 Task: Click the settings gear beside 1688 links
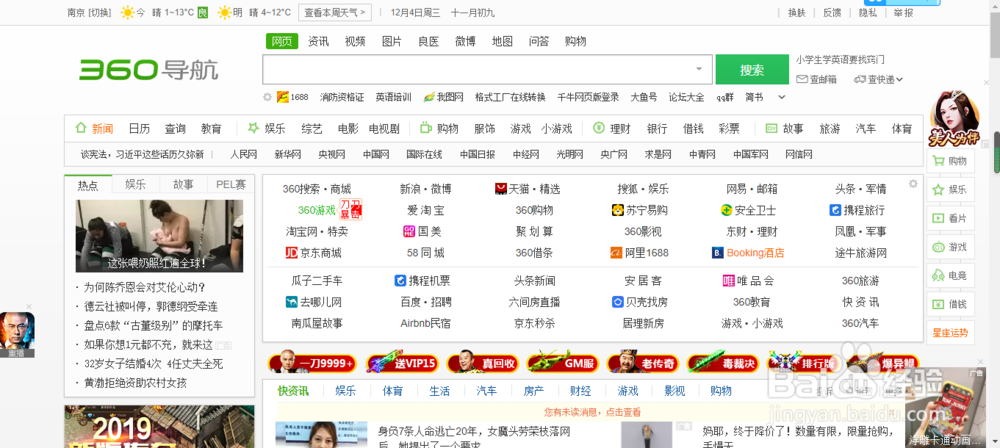click(267, 97)
